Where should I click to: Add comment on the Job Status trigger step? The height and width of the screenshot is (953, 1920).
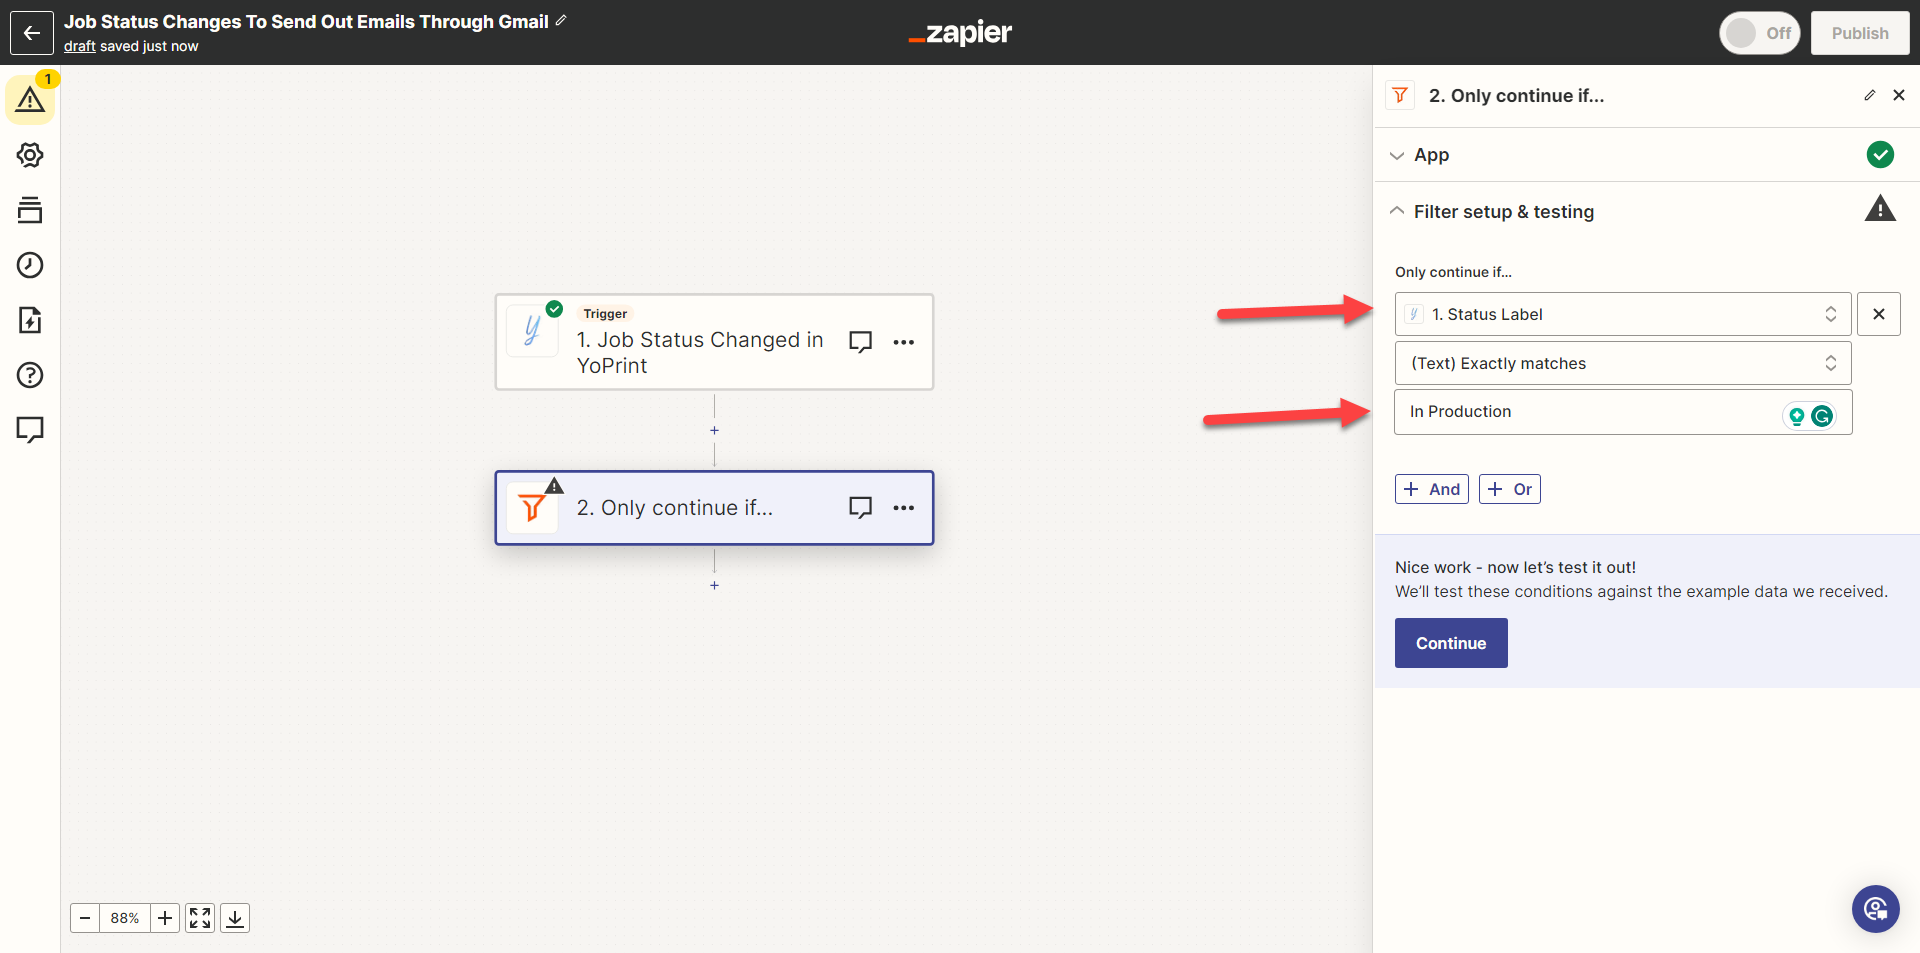(860, 342)
